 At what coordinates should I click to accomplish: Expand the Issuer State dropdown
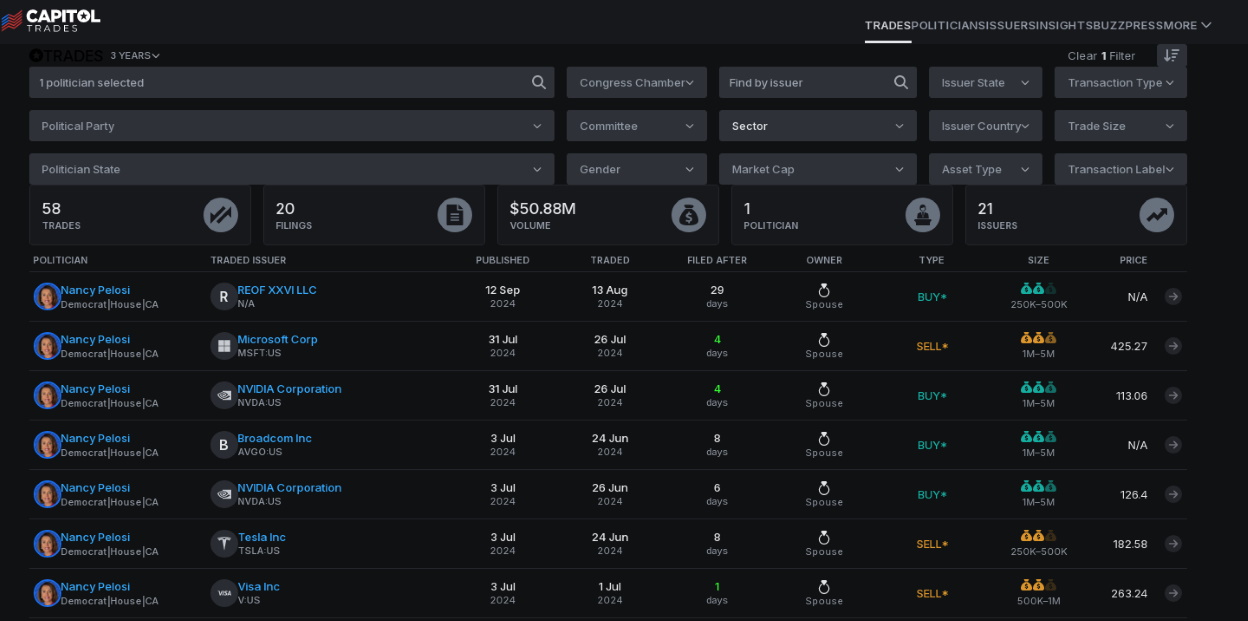(x=985, y=82)
